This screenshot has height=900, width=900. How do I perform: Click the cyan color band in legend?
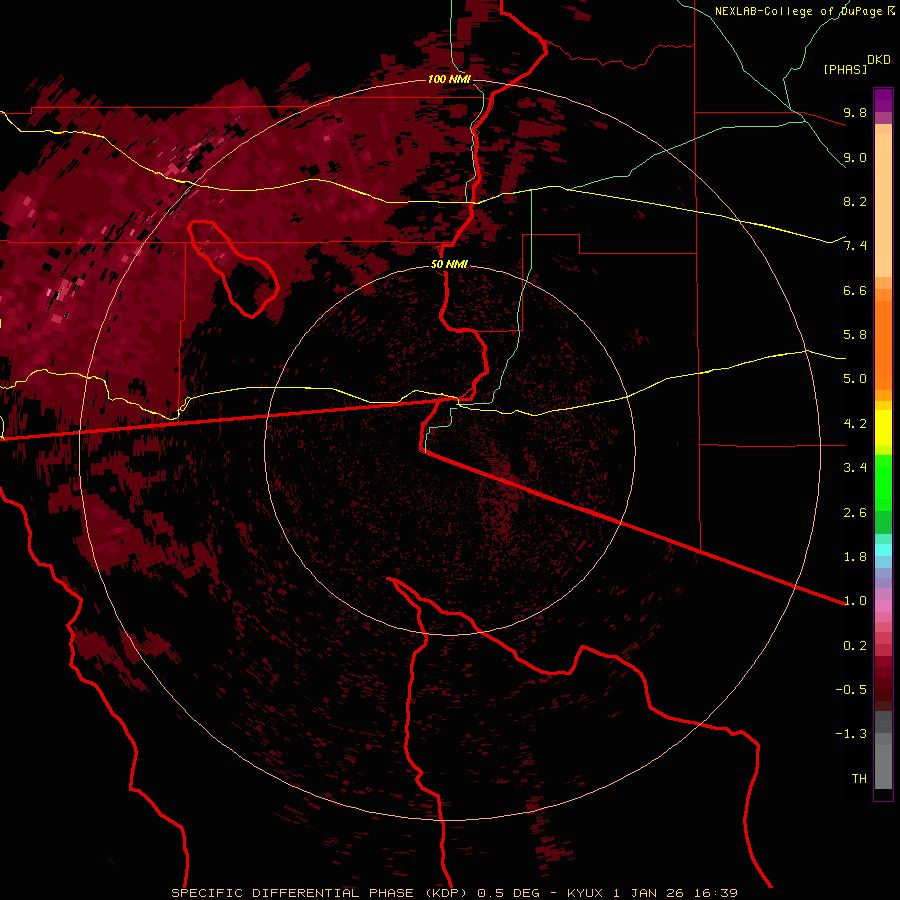click(883, 550)
